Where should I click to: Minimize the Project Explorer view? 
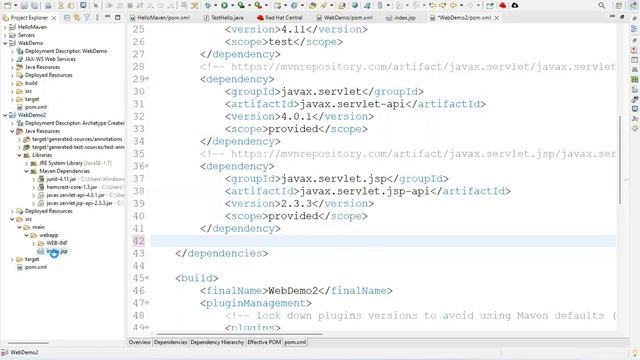point(107,17)
